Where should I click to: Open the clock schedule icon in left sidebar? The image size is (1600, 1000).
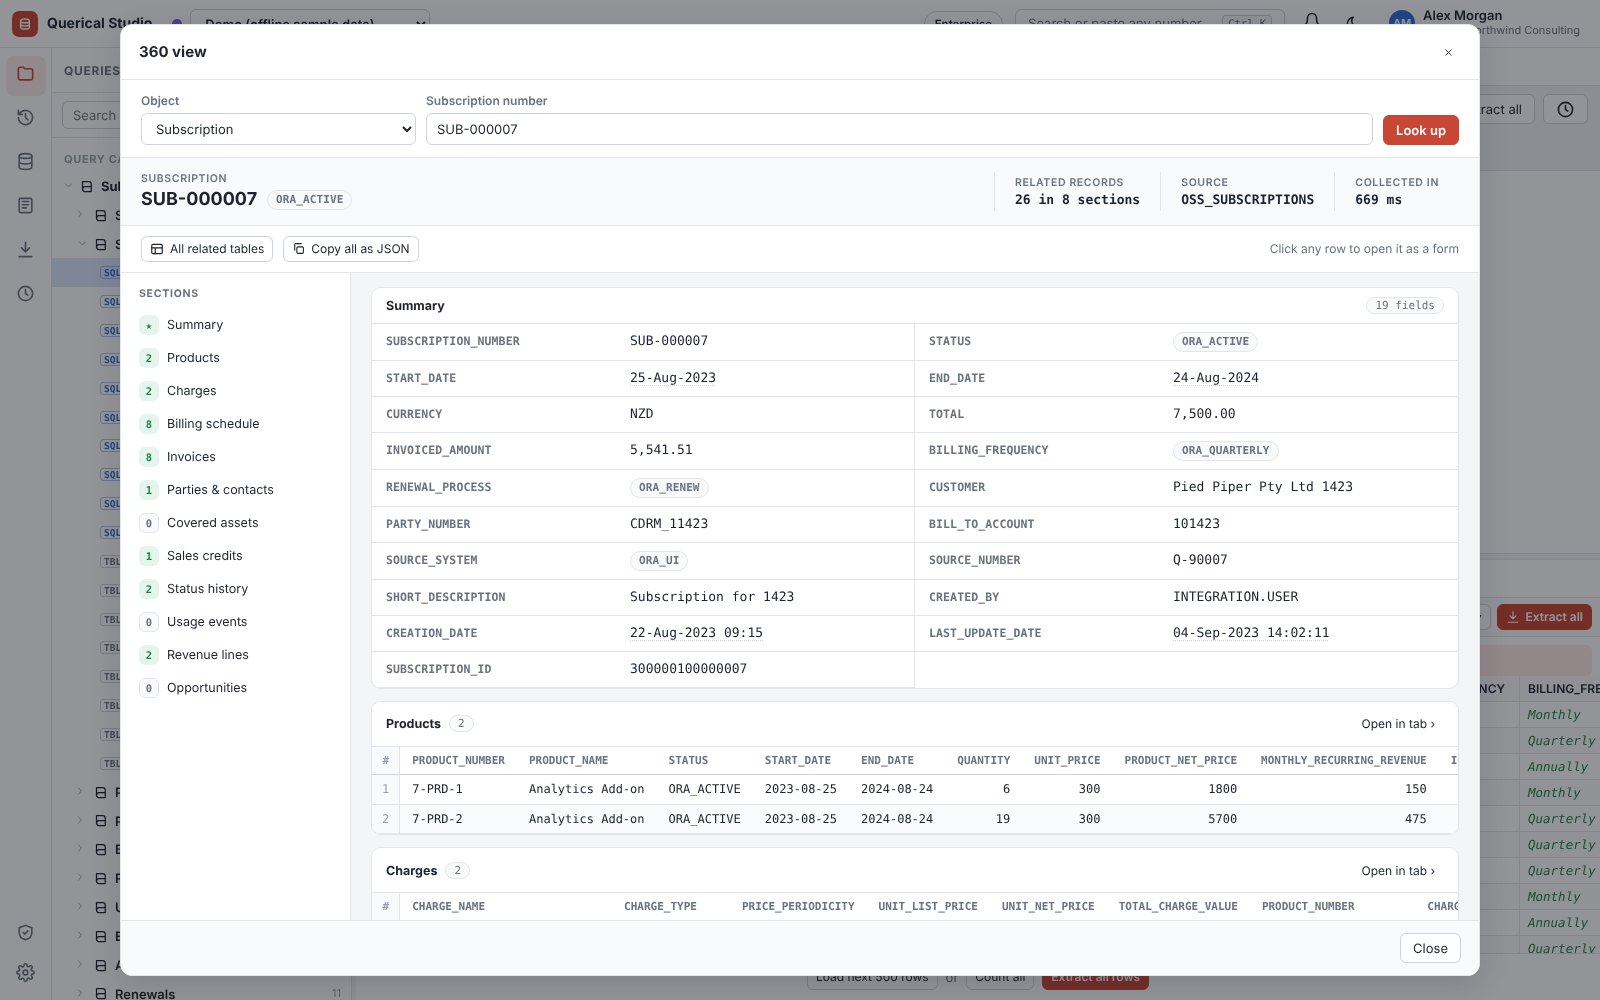click(x=26, y=294)
